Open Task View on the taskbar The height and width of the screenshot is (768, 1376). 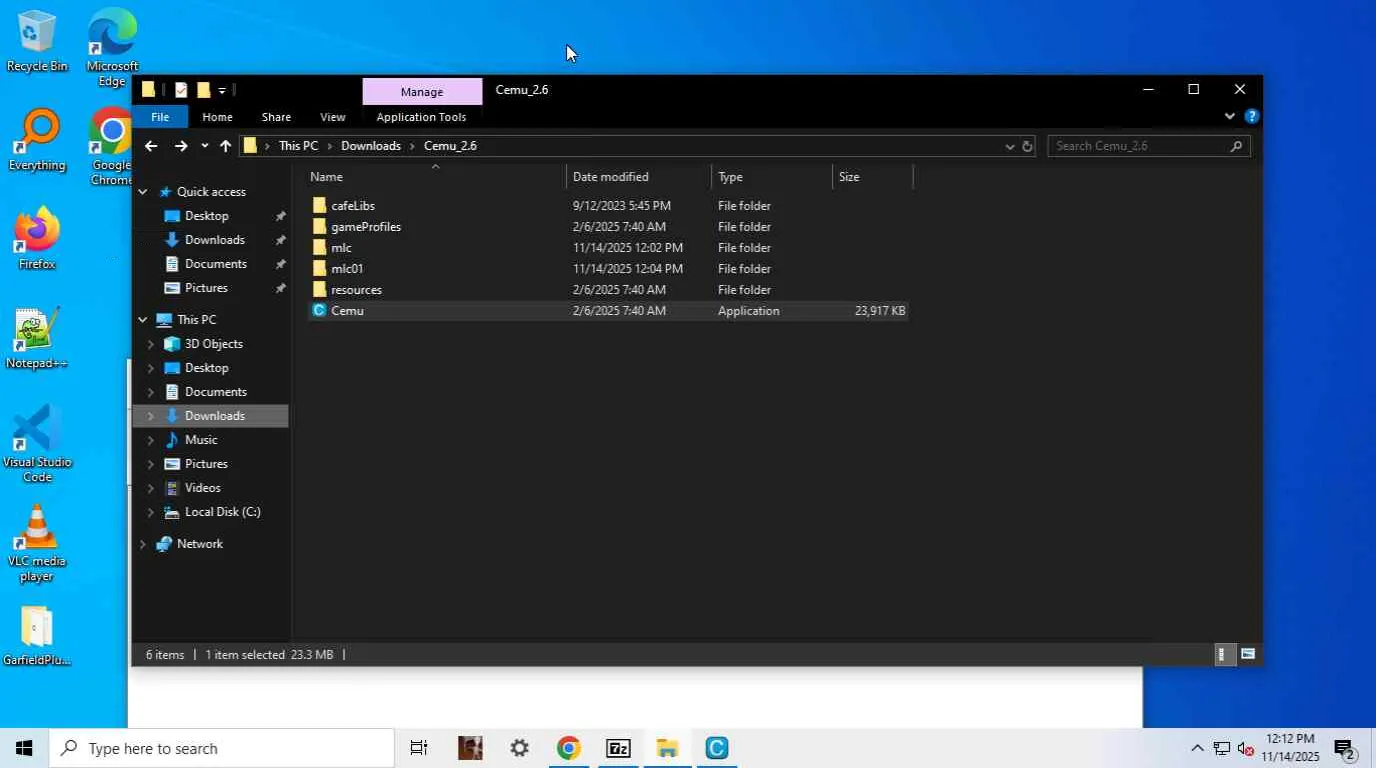point(419,748)
